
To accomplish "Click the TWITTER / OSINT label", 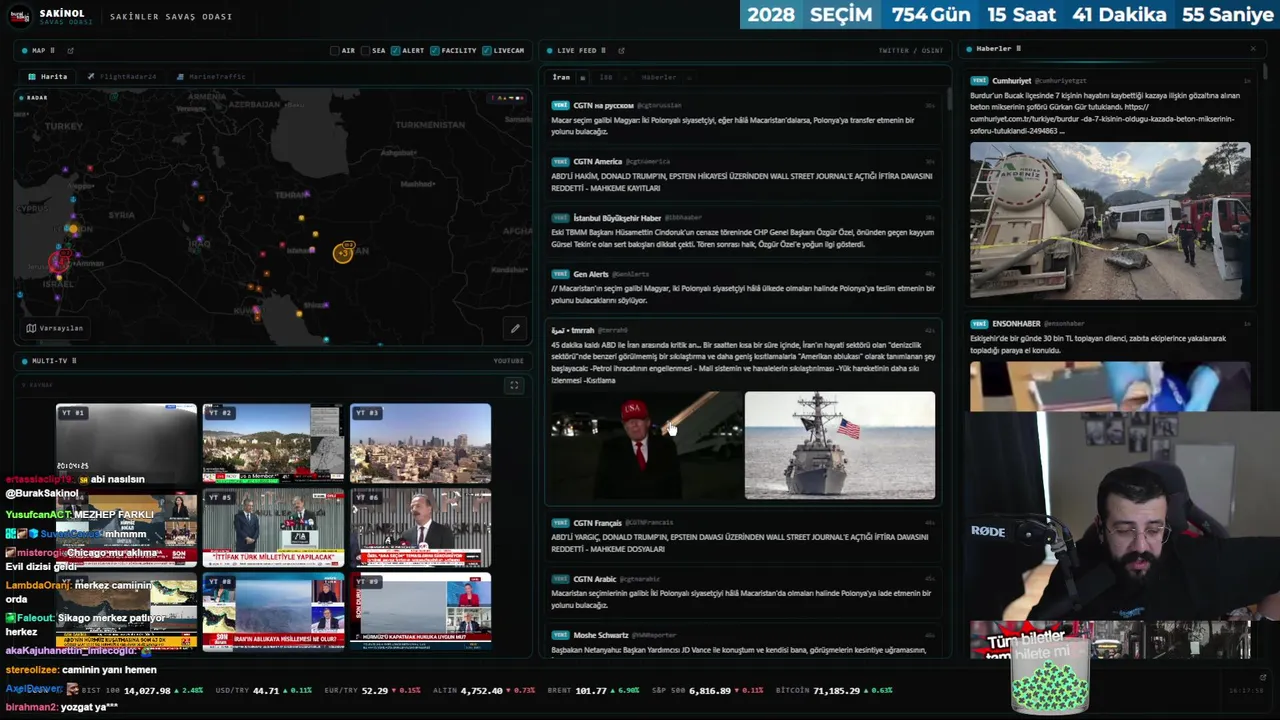I will click(x=910, y=50).
